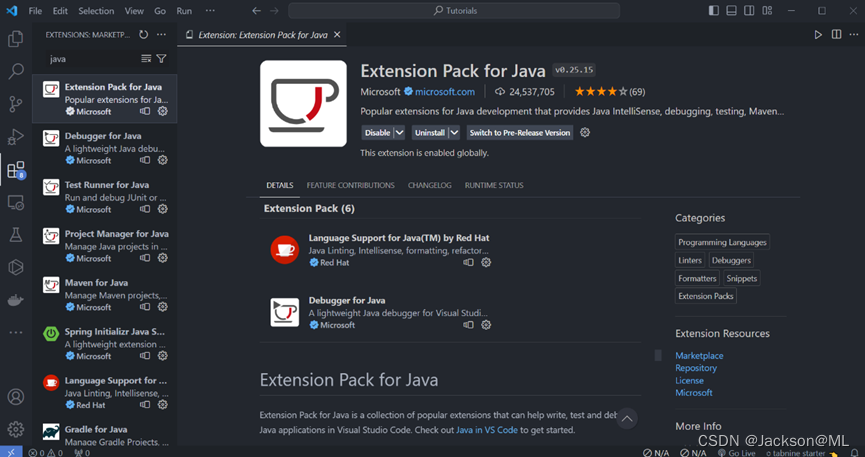The width and height of the screenshot is (865, 457).
Task: Open the Repository resource link
Action: point(696,368)
